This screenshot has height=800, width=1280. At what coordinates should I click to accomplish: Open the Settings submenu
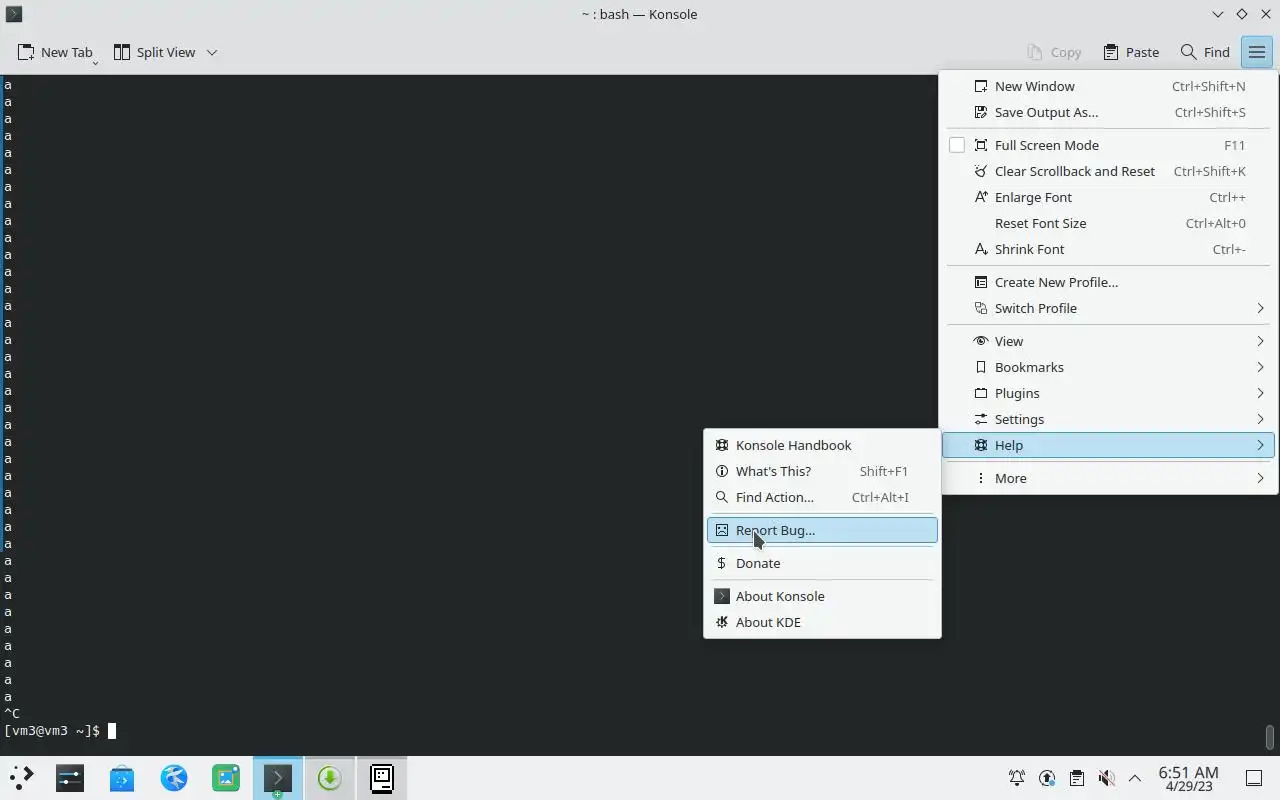1108,419
